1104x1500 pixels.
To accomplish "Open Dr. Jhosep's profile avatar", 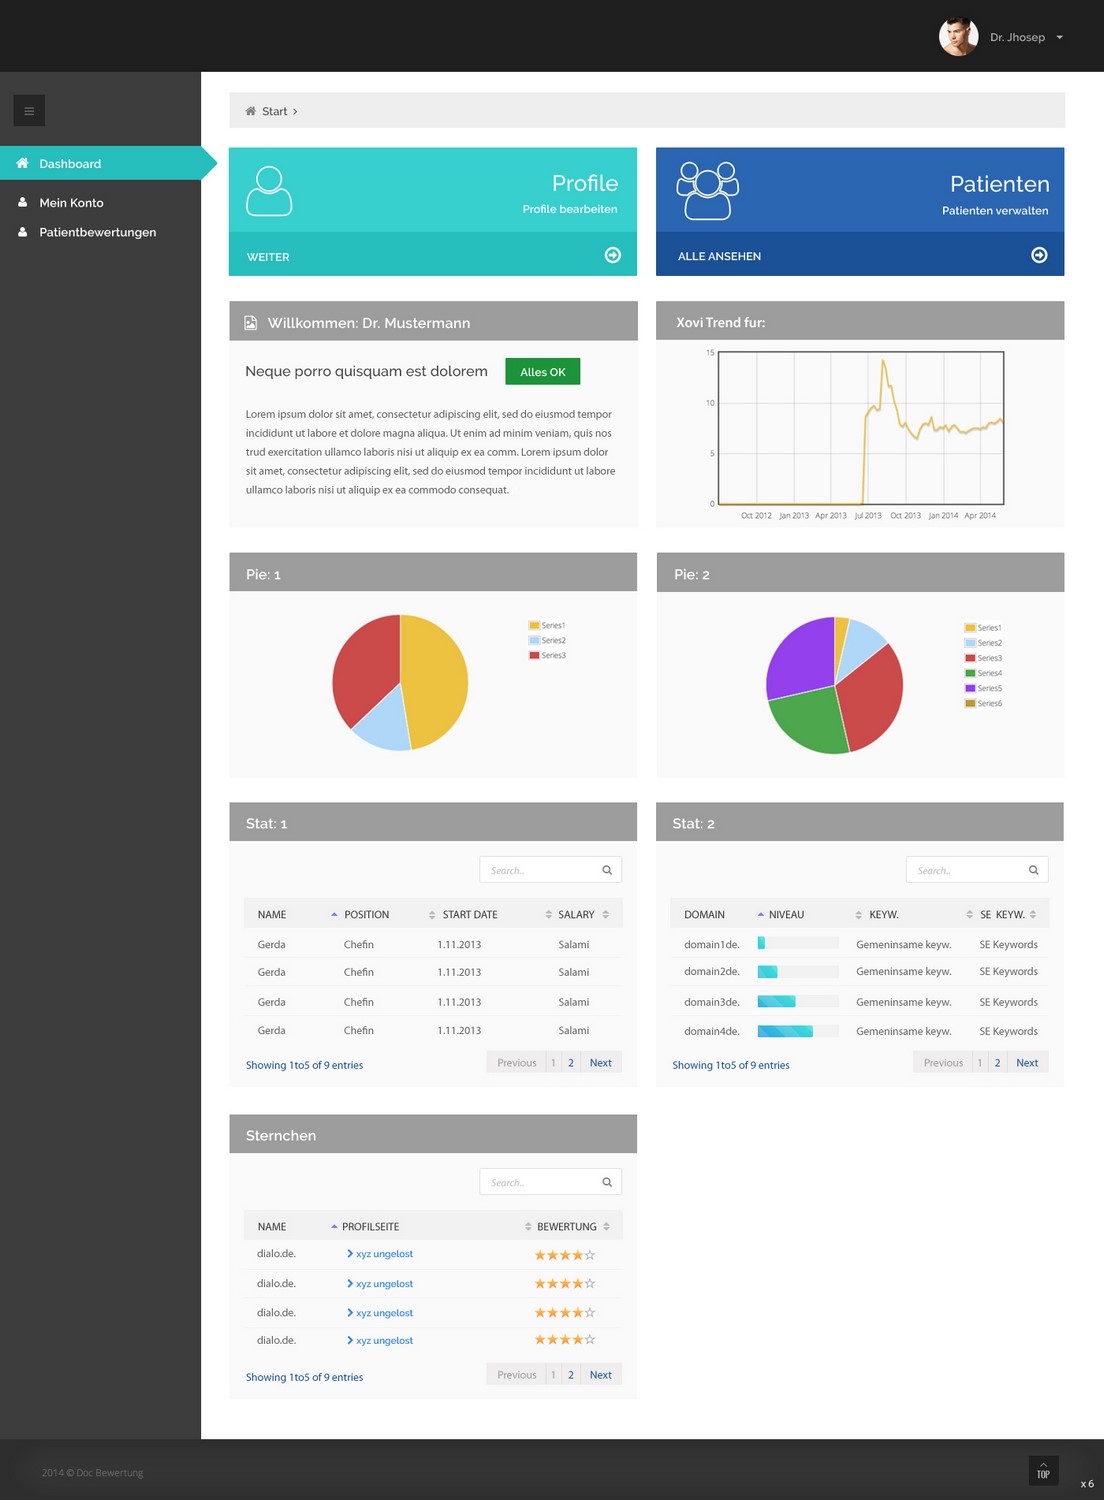I will [x=957, y=36].
